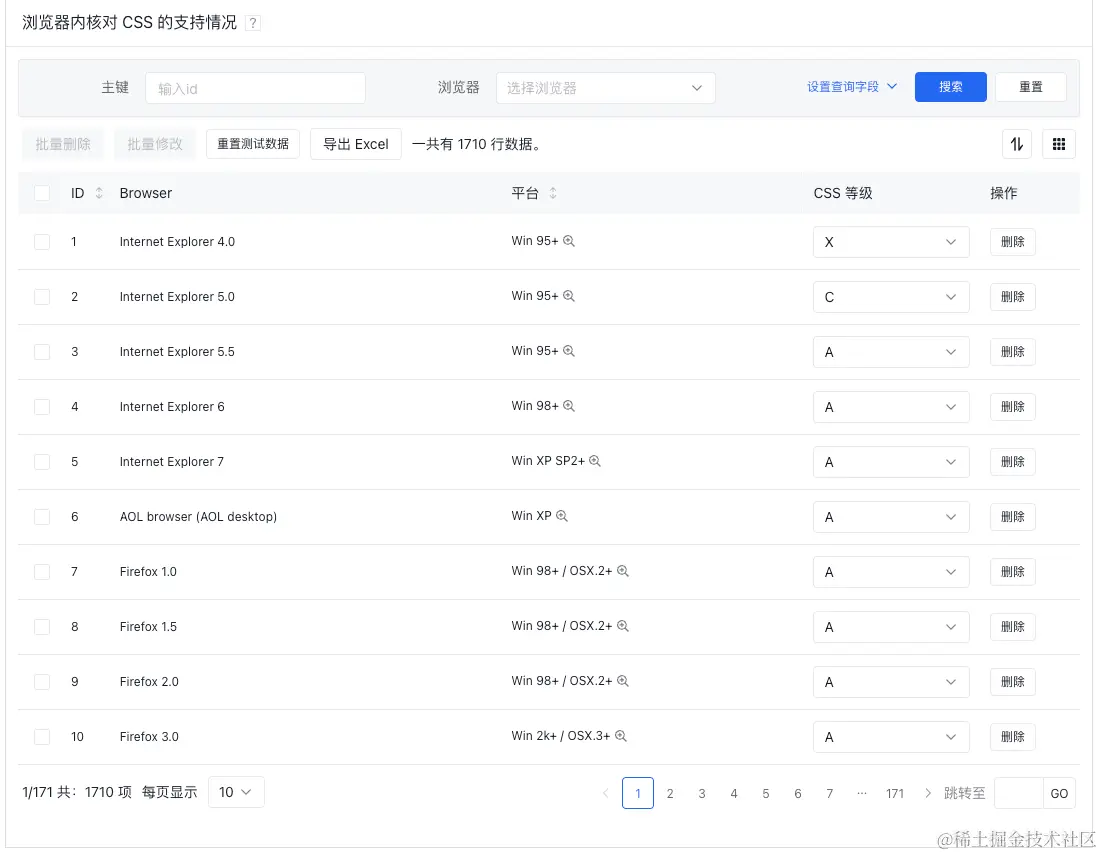Select current page 1 in pagination
The height and width of the screenshot is (856, 1103).
click(638, 793)
